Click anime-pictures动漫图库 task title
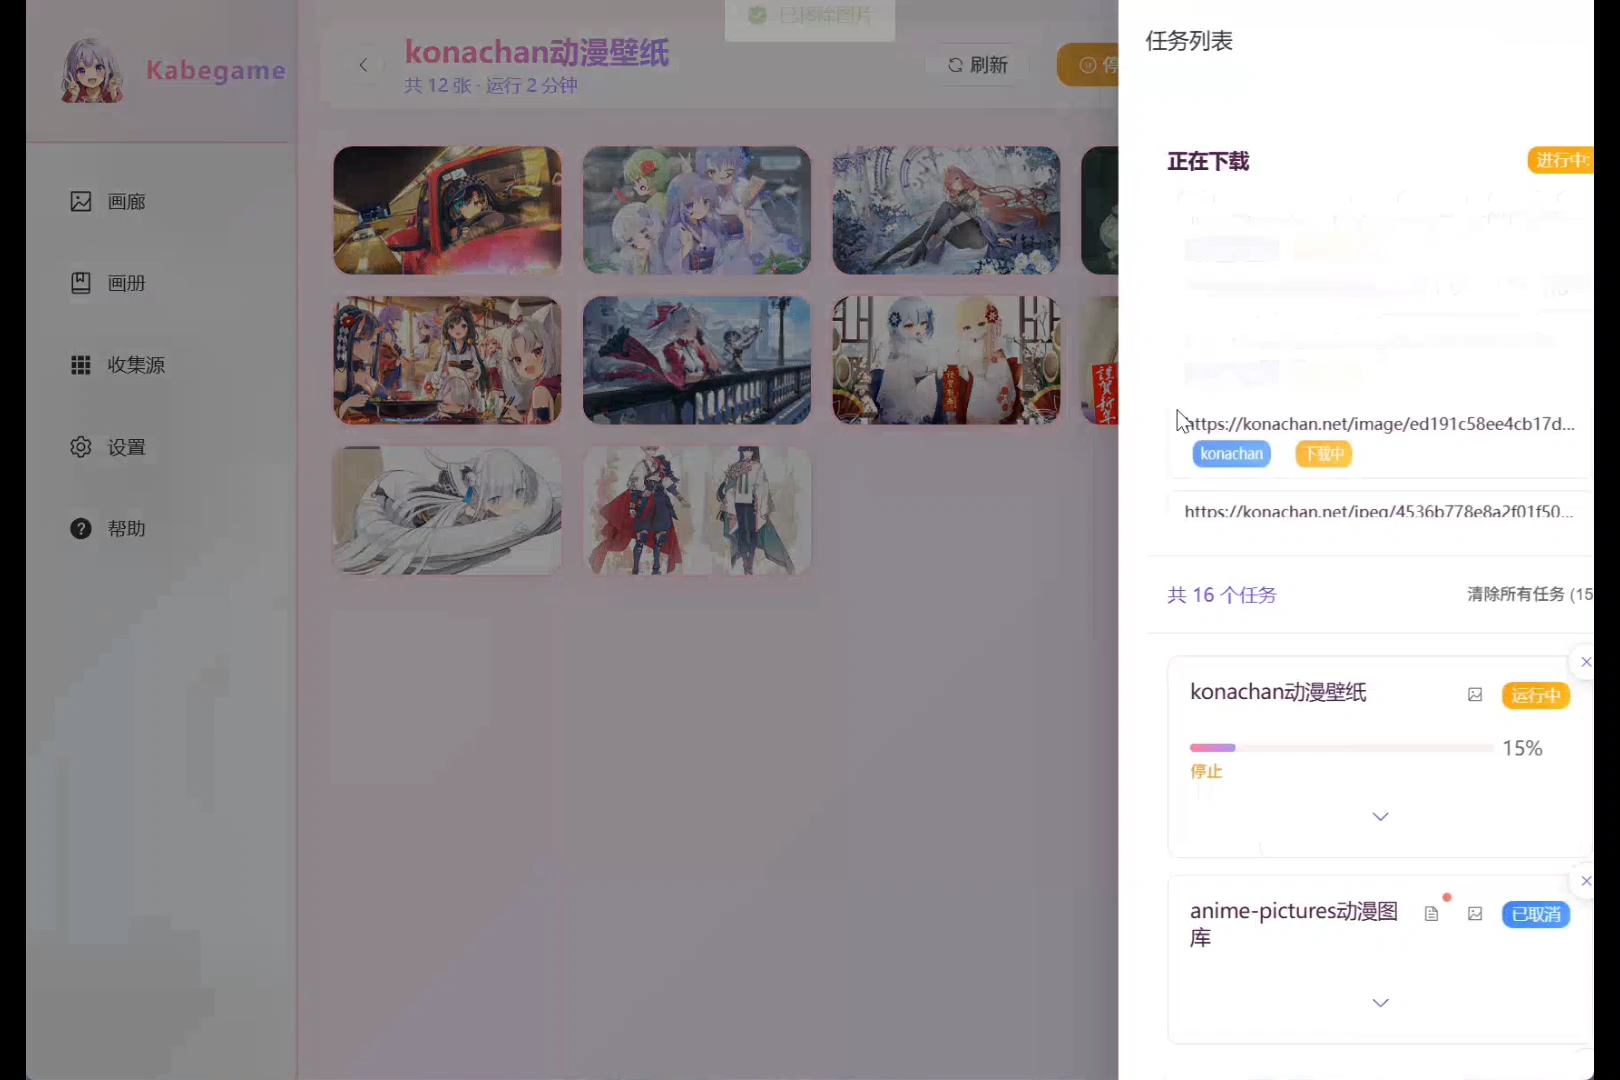 point(1294,924)
